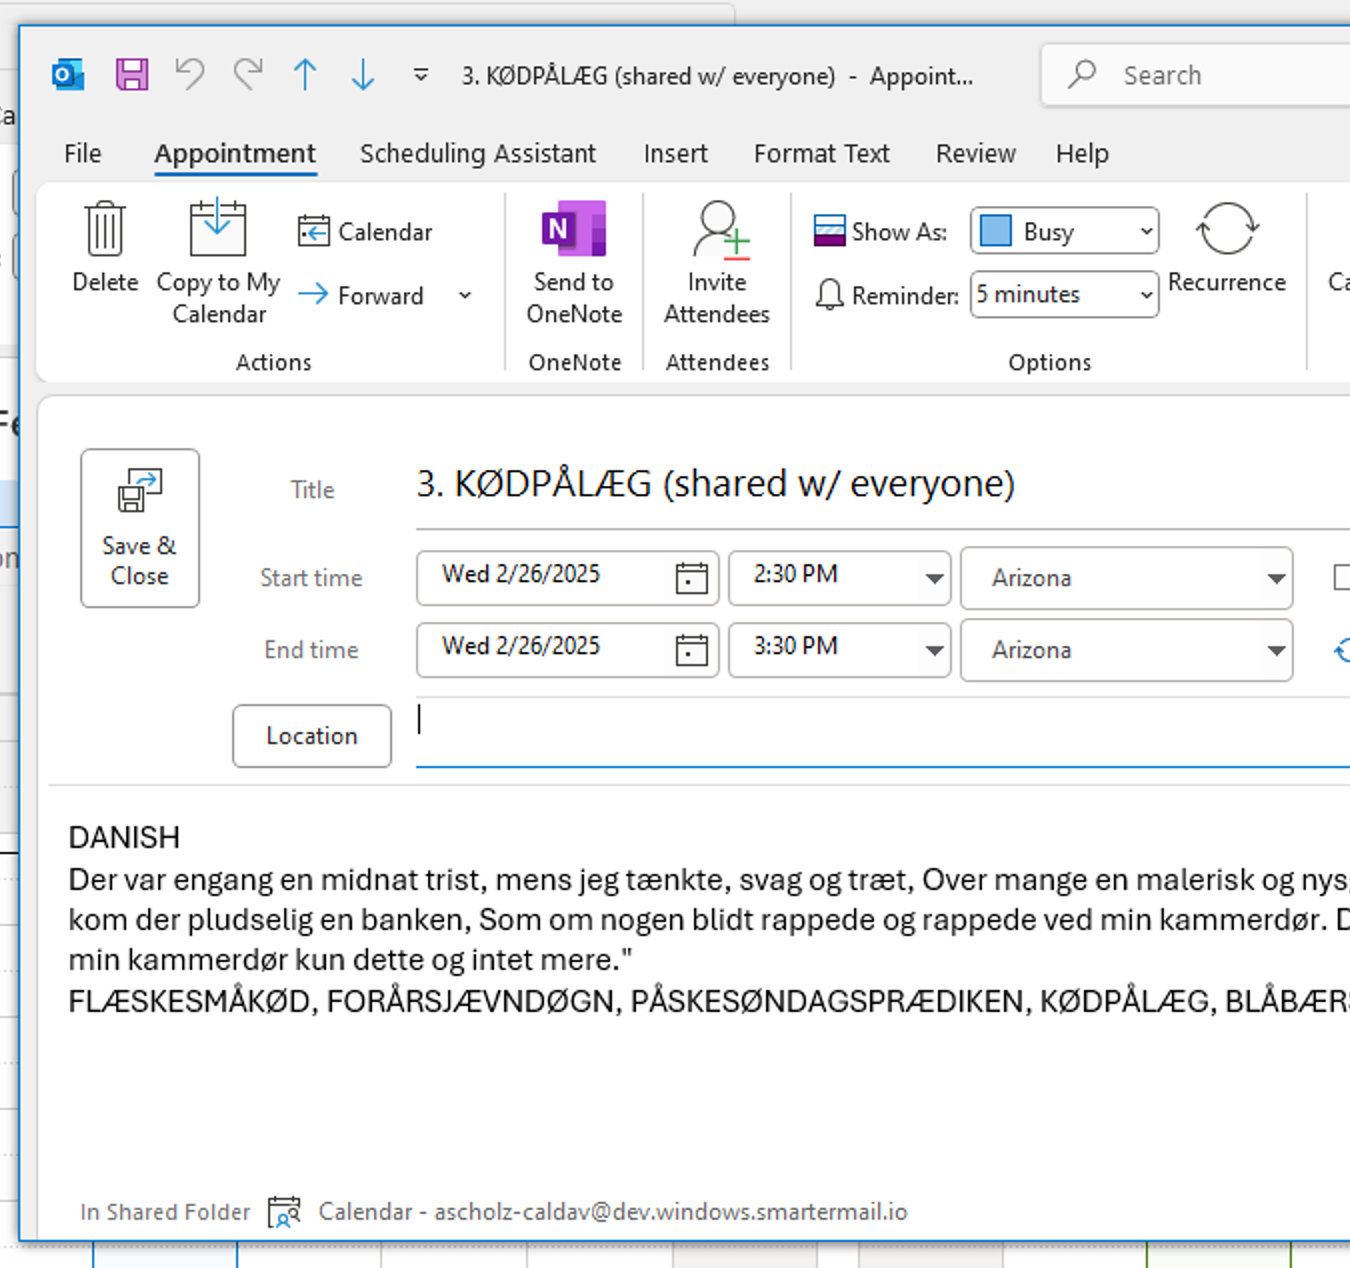Screen dimensions: 1350x1268
Task: Open the Format Text tab
Action: click(821, 154)
